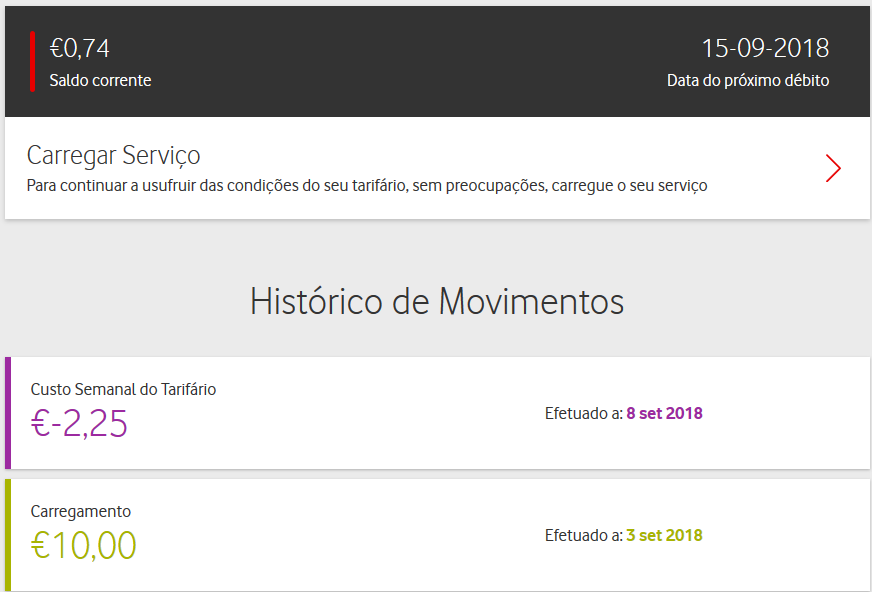The image size is (872, 592).
Task: Expand Carregar Serviço with the red chevron
Action: coord(833,169)
